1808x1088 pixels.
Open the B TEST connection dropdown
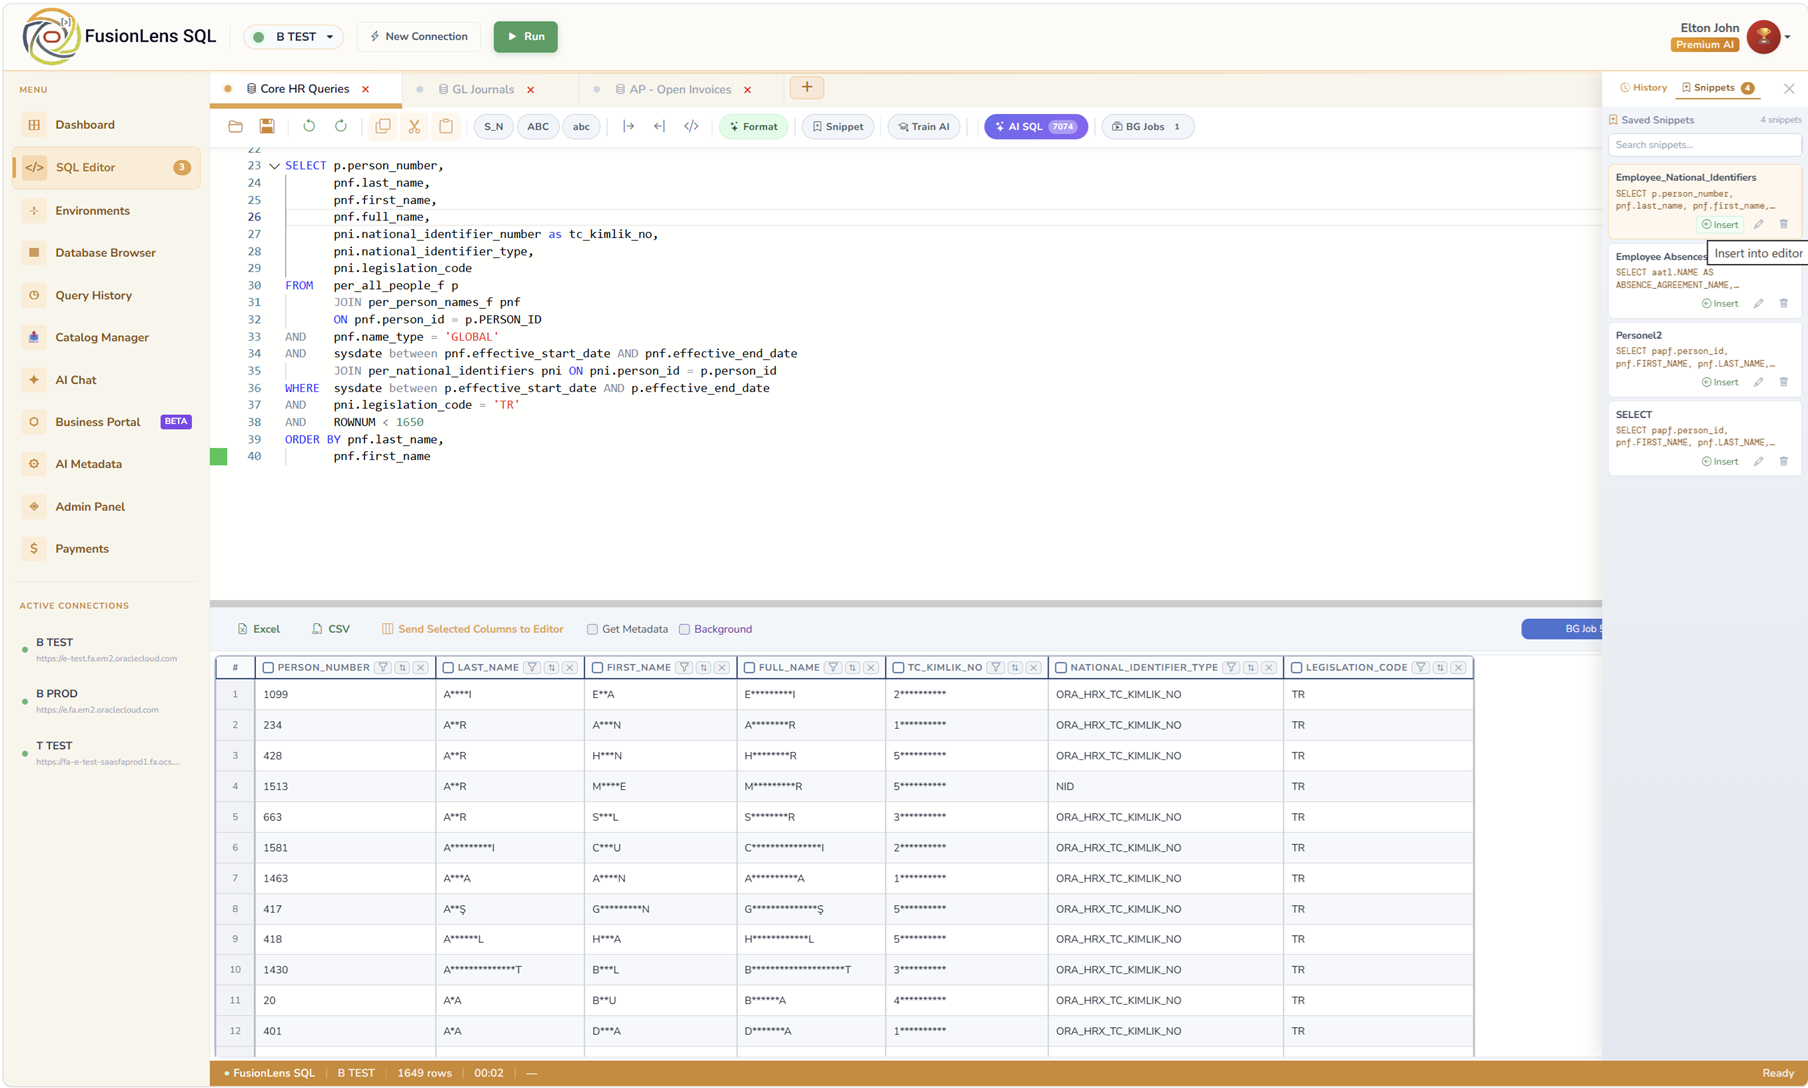point(294,37)
